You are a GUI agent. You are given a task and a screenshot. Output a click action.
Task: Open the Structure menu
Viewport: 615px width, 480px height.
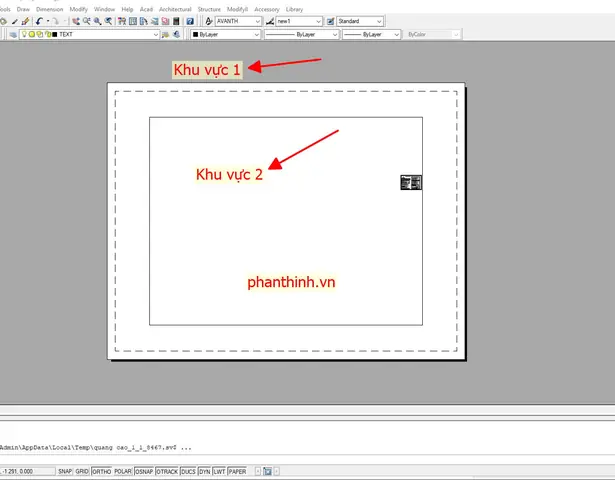(x=209, y=9)
